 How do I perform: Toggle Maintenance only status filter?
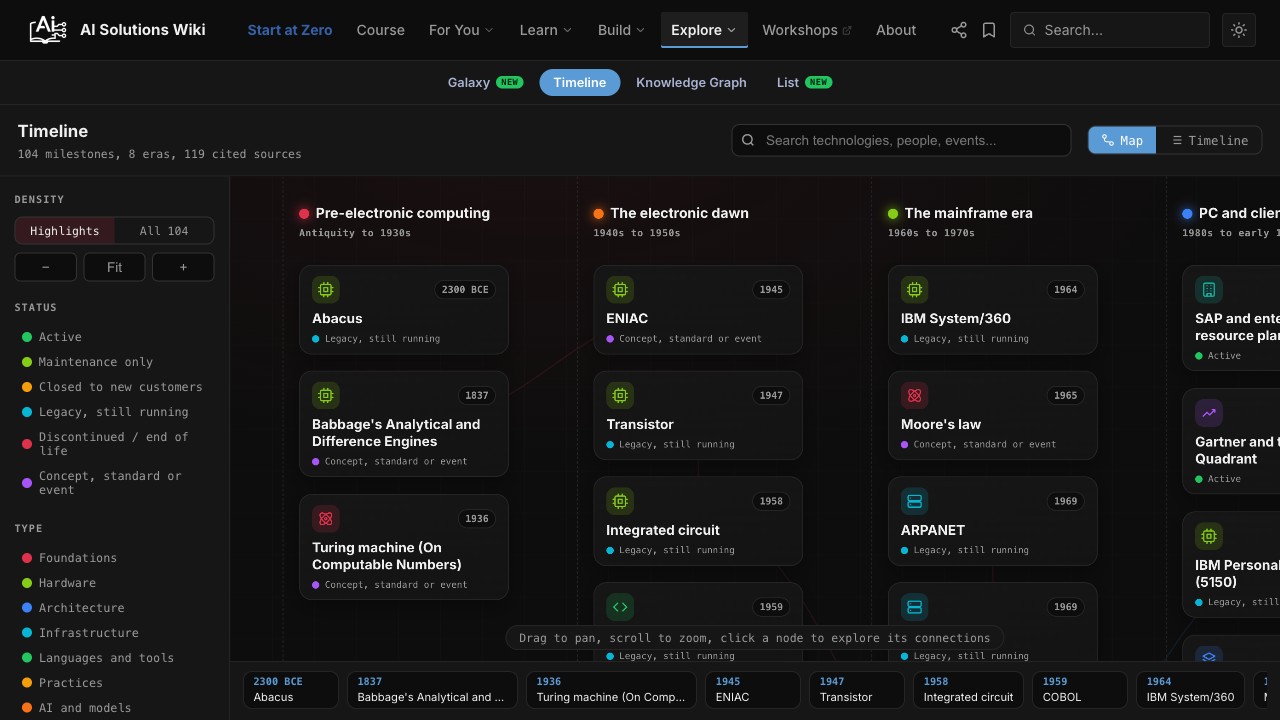pyautogui.click(x=88, y=362)
